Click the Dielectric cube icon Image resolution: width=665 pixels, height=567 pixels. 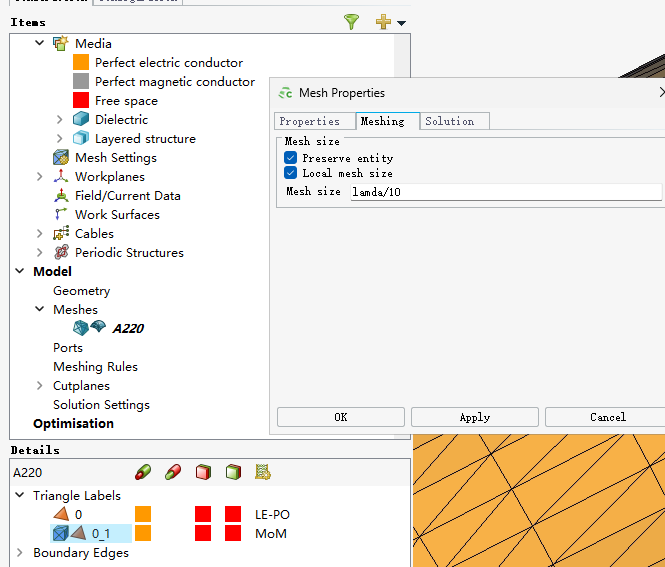[x=81, y=119]
